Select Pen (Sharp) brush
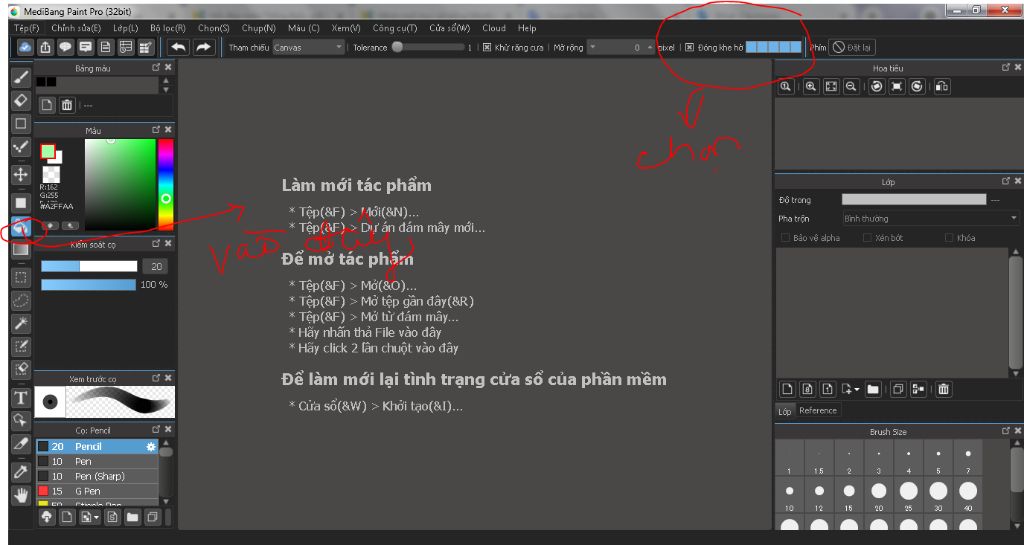 pyautogui.click(x=97, y=476)
